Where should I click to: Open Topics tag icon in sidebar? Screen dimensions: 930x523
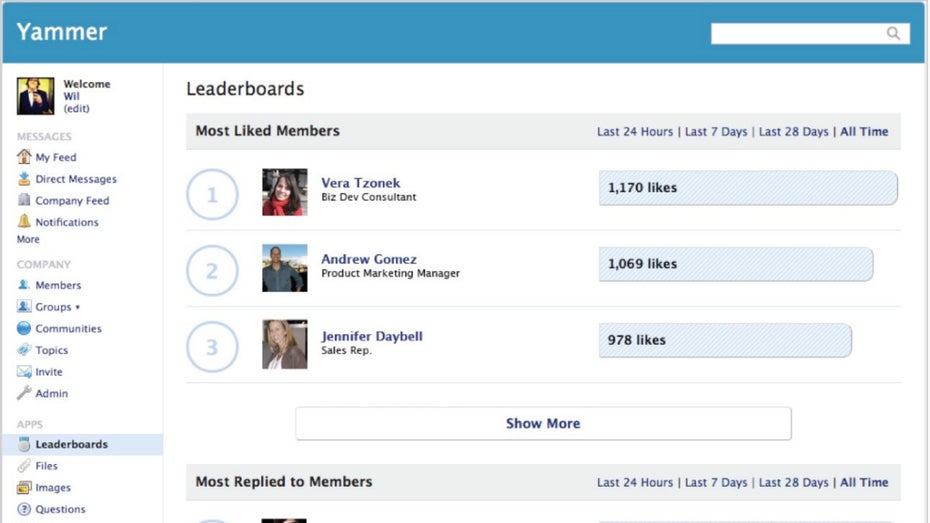tap(24, 350)
